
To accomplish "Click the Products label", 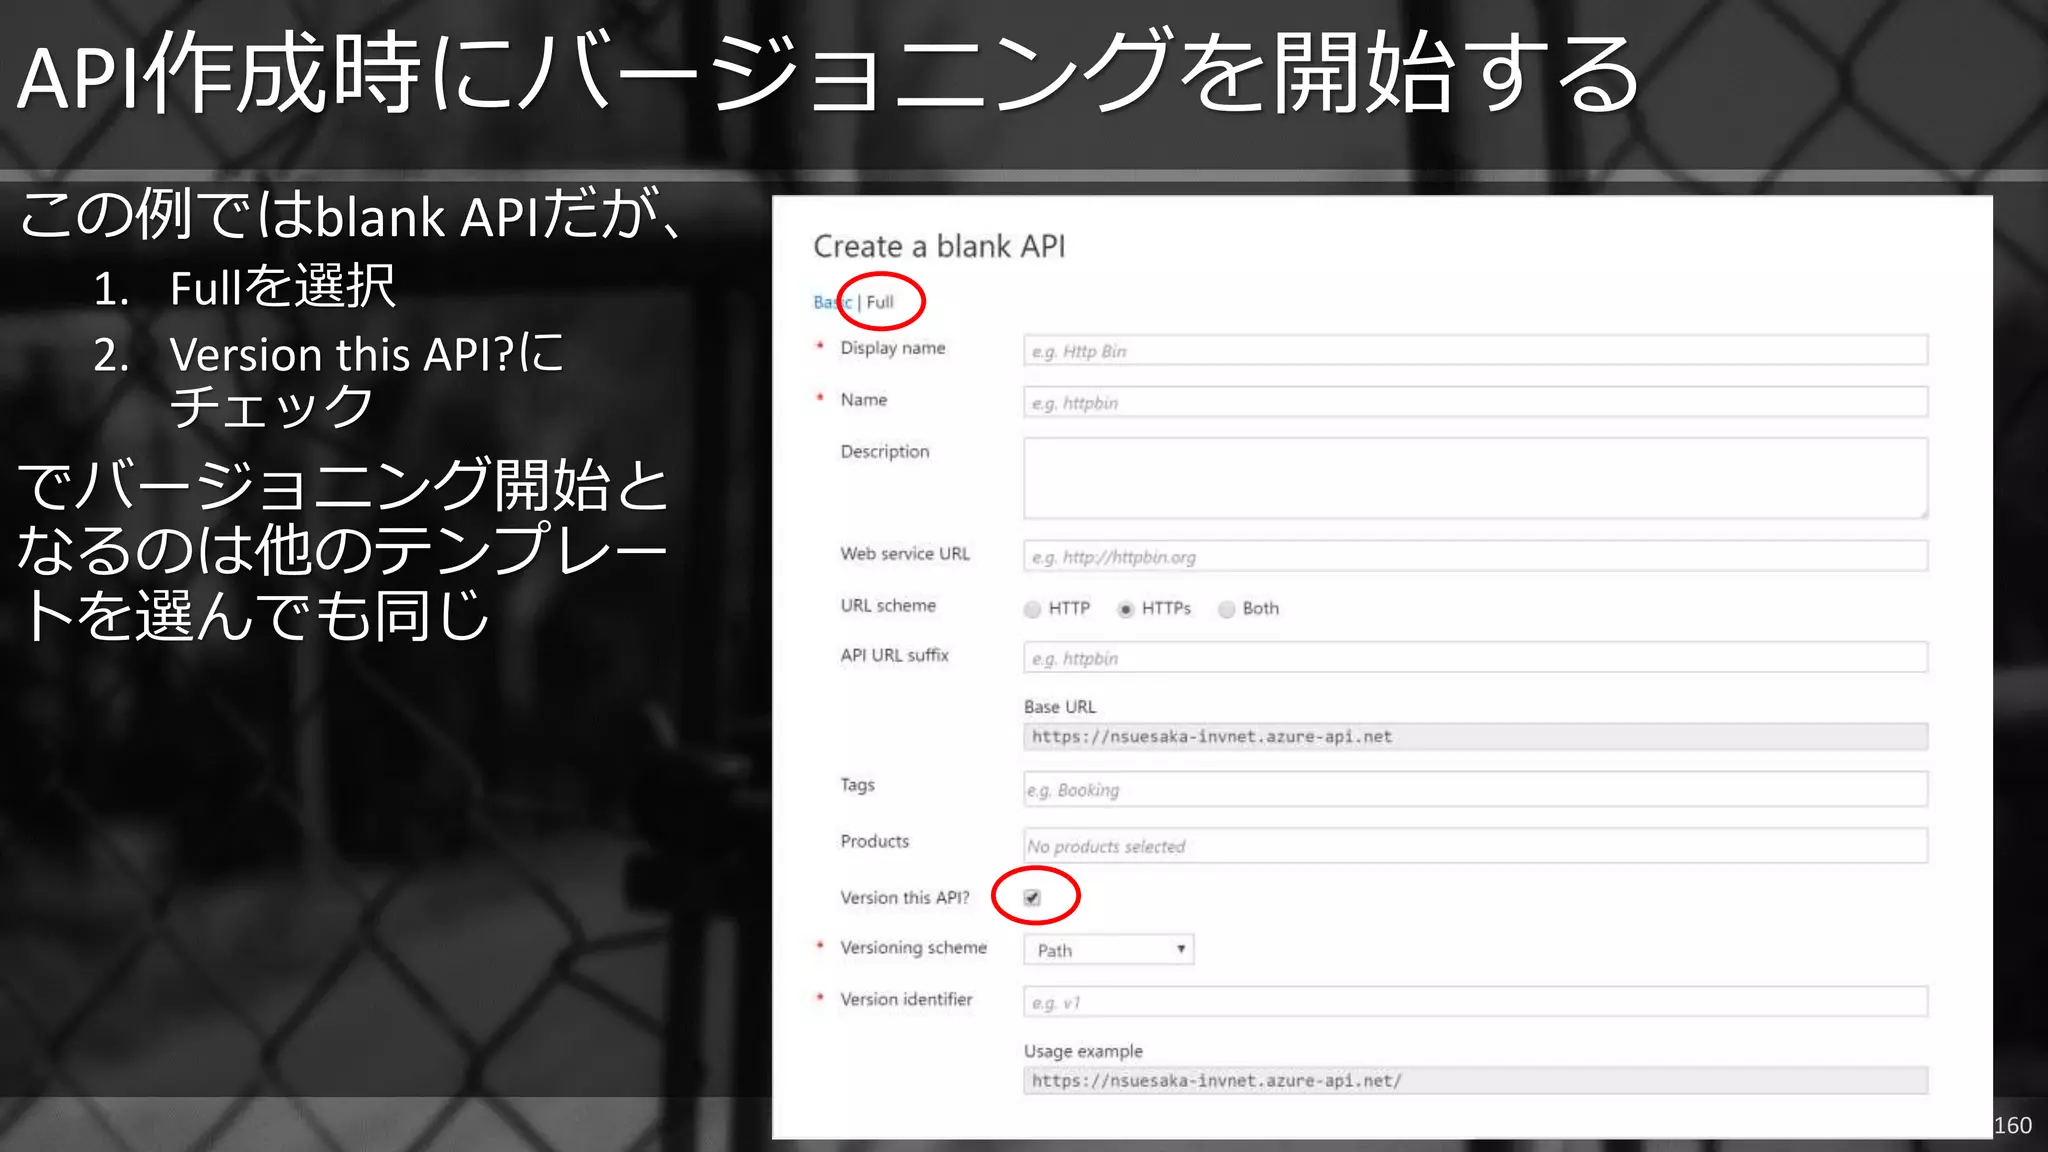I will coord(875,841).
